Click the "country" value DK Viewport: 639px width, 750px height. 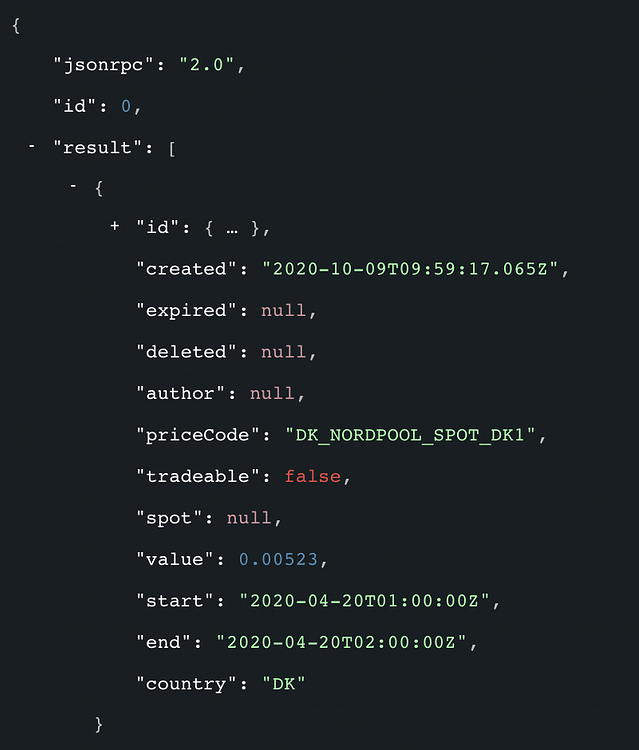tap(284, 684)
